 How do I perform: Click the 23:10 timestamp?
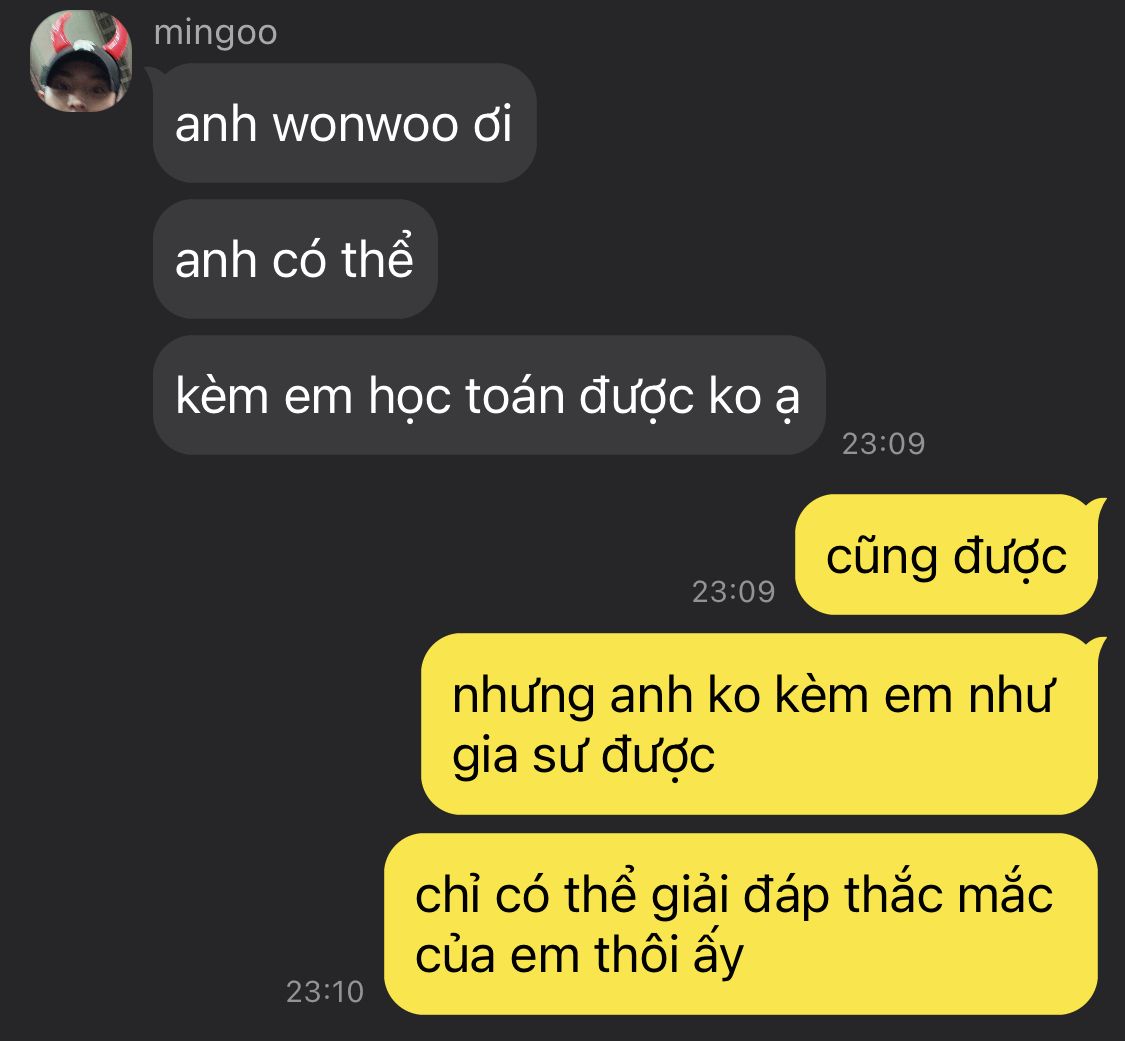[325, 992]
